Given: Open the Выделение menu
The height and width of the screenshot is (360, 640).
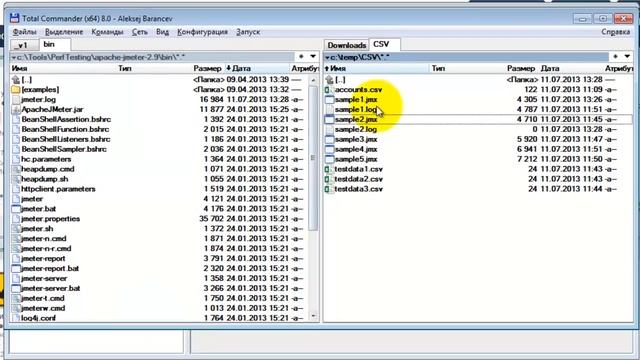Looking at the screenshot, I should pos(64,32).
